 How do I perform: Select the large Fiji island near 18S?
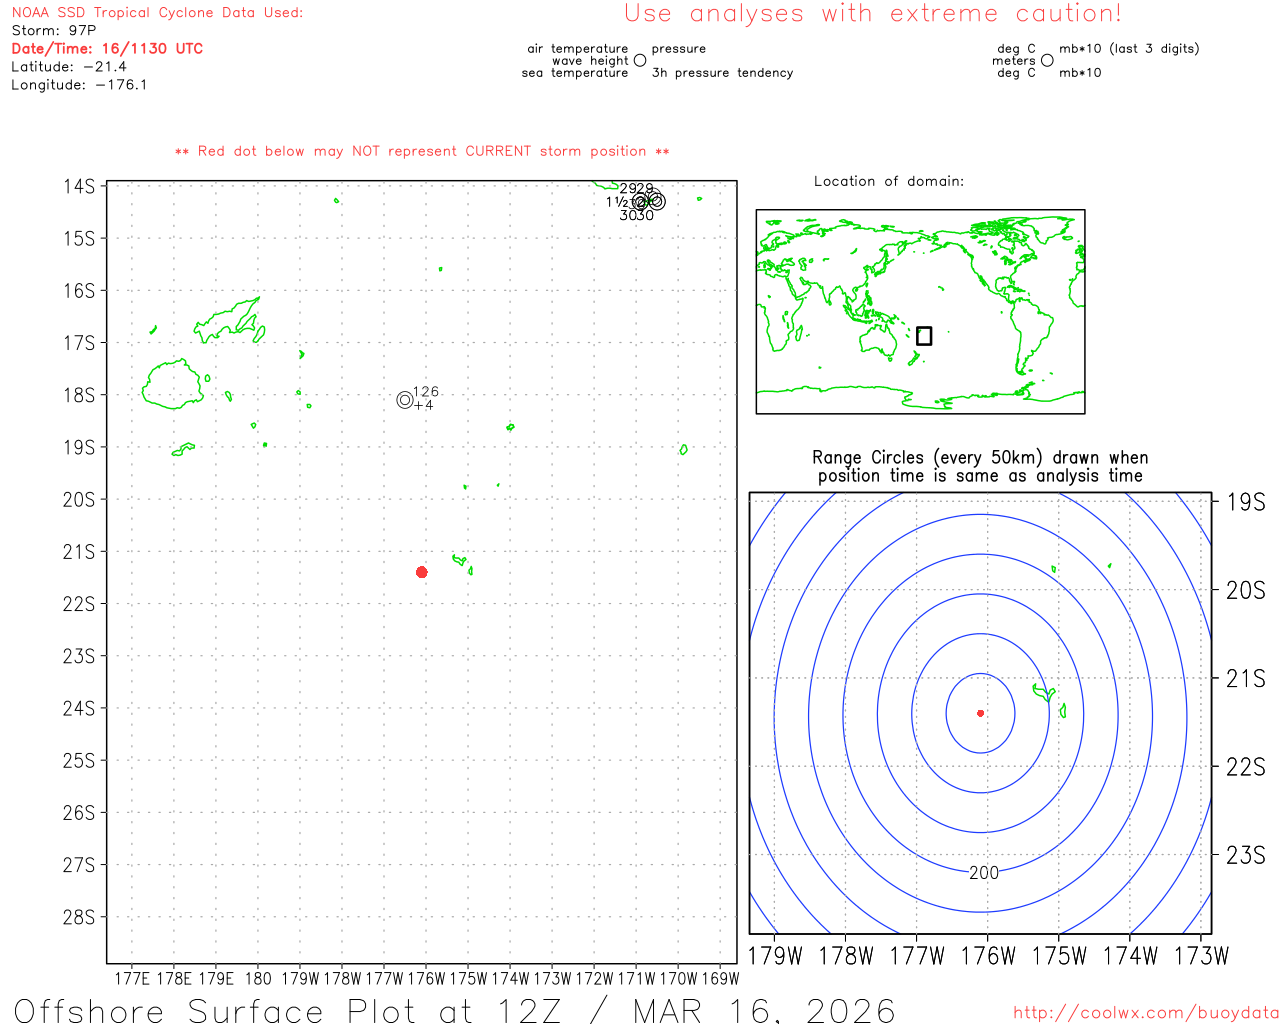tap(172, 385)
